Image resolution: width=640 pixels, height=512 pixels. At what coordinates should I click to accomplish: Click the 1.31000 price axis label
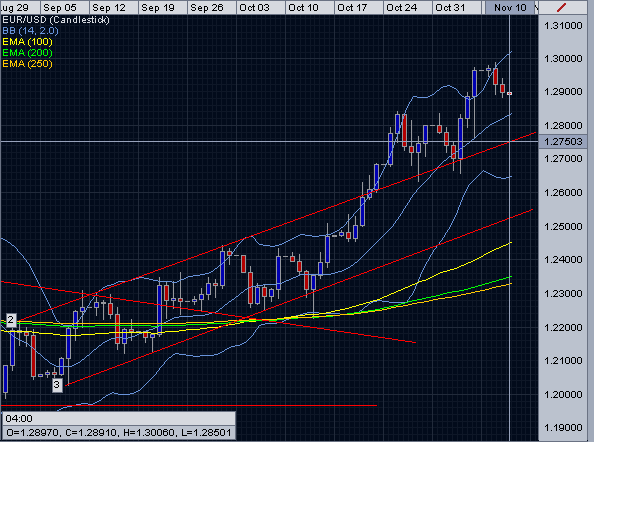tap(563, 26)
